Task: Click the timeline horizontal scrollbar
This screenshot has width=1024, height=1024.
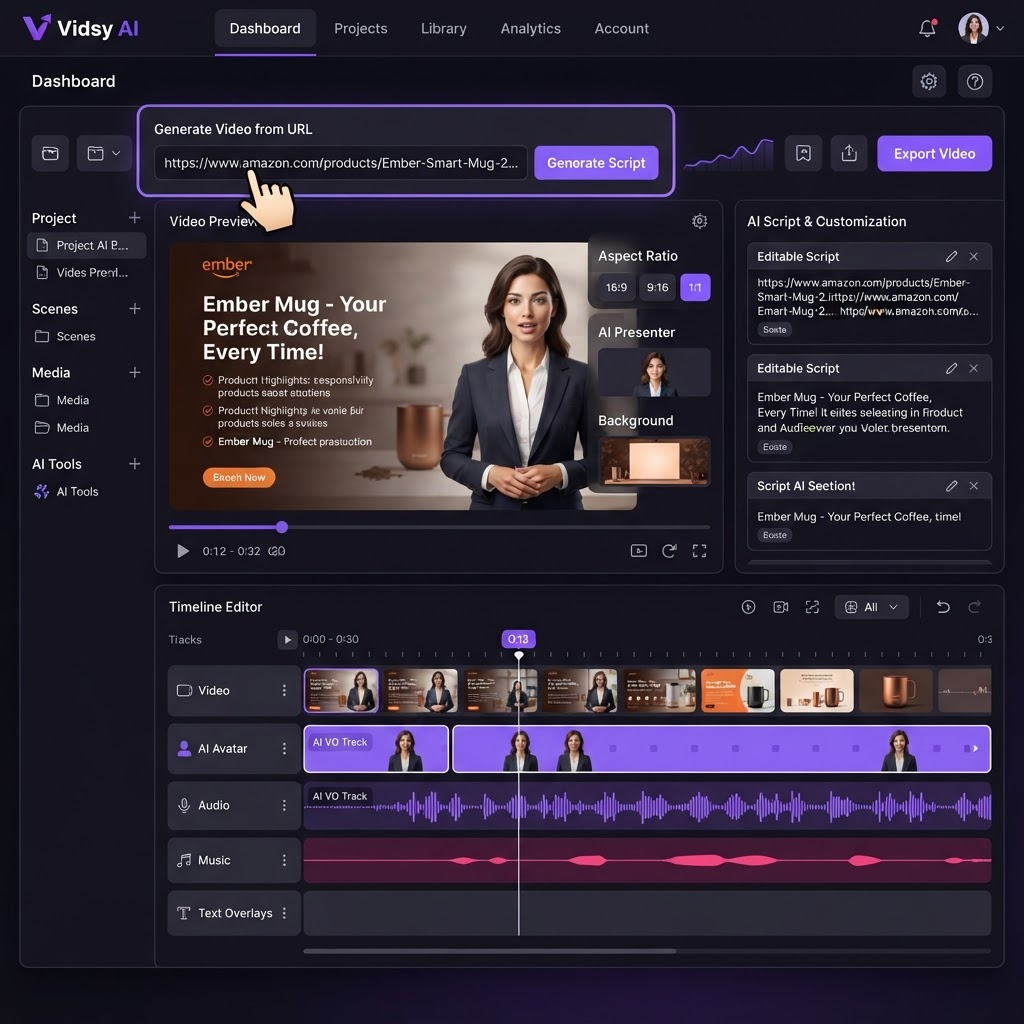Action: click(490, 951)
